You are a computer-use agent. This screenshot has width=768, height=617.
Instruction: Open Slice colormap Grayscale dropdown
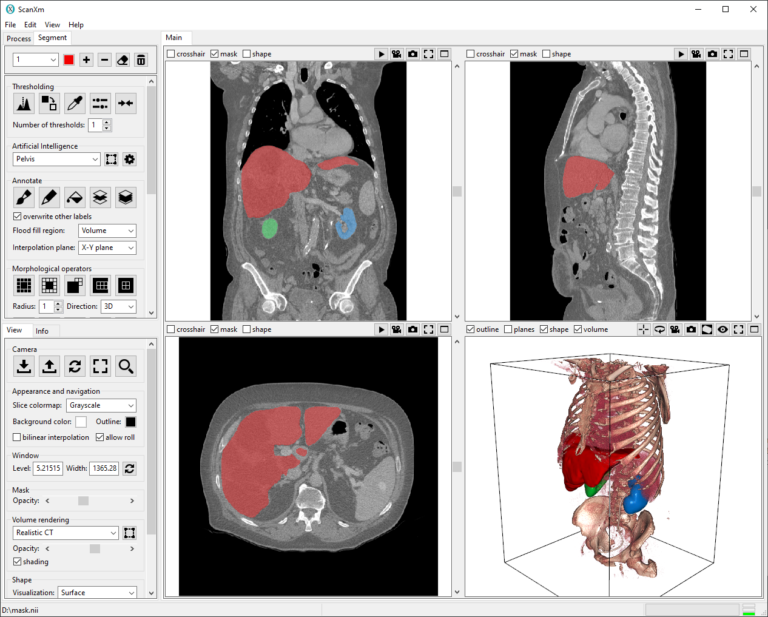(x=101, y=405)
